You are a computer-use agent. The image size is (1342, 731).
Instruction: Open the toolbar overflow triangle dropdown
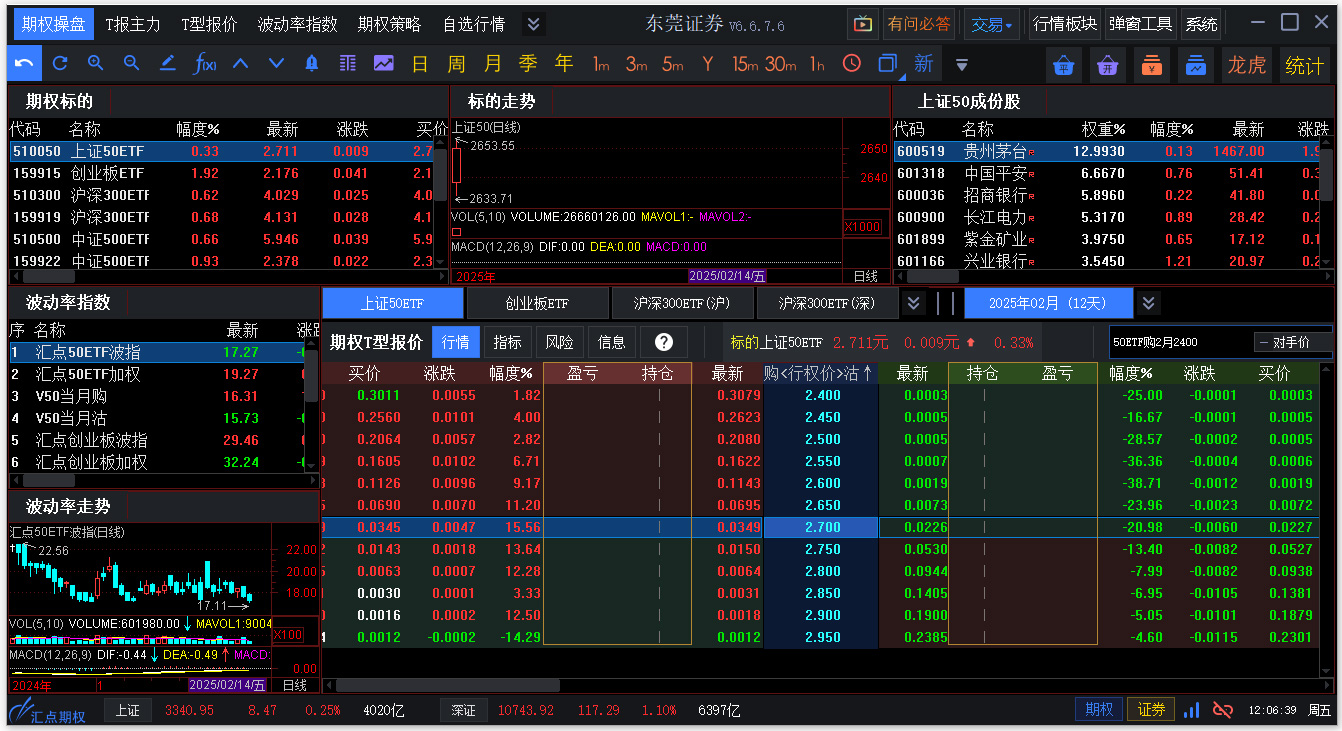(961, 65)
